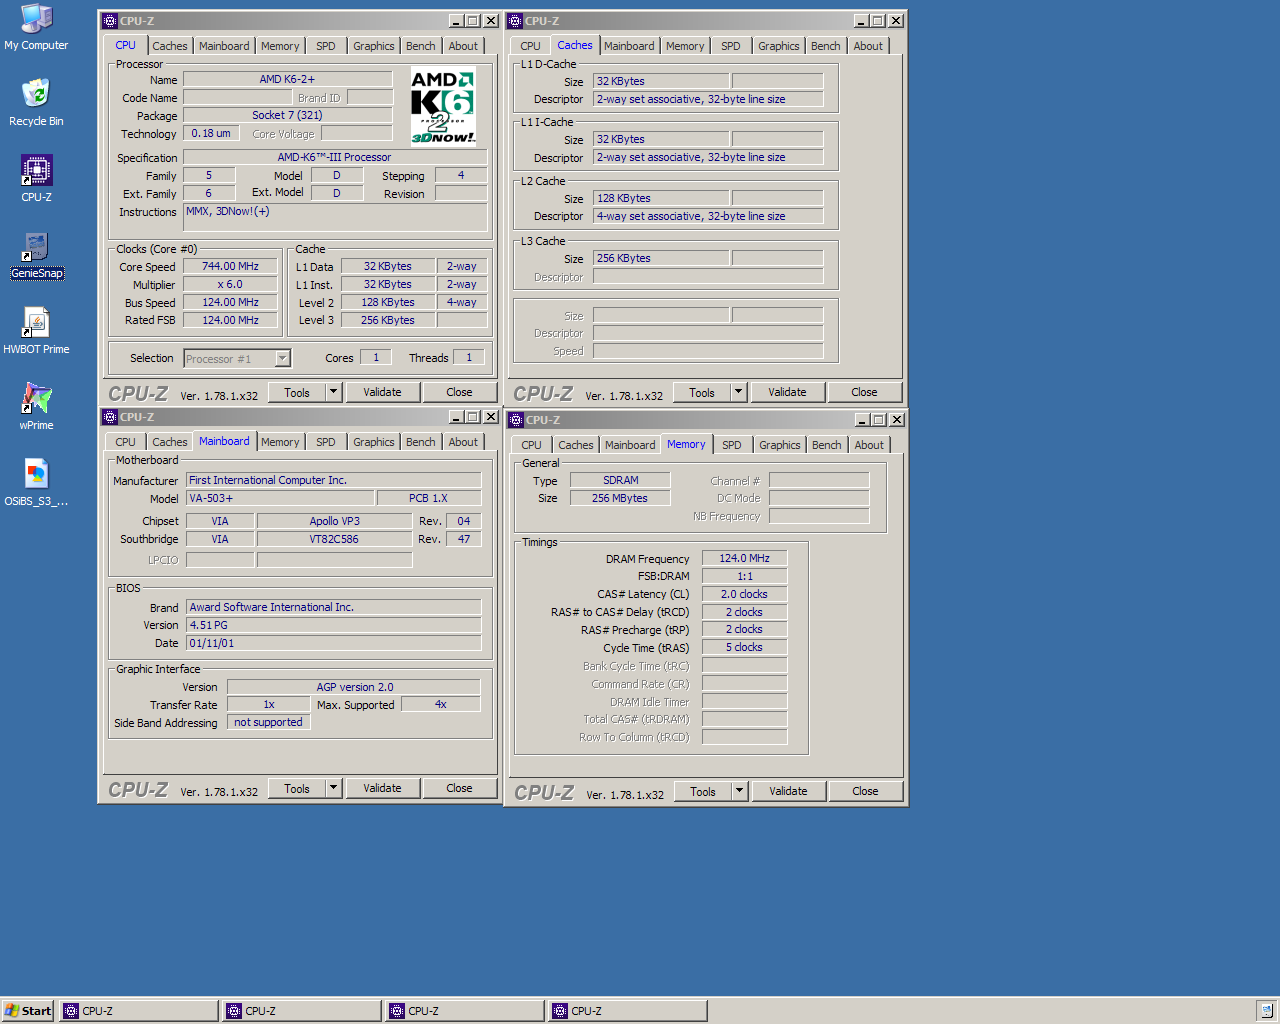
Task: Open SPD tab in top-left CPU window
Action: (x=326, y=46)
